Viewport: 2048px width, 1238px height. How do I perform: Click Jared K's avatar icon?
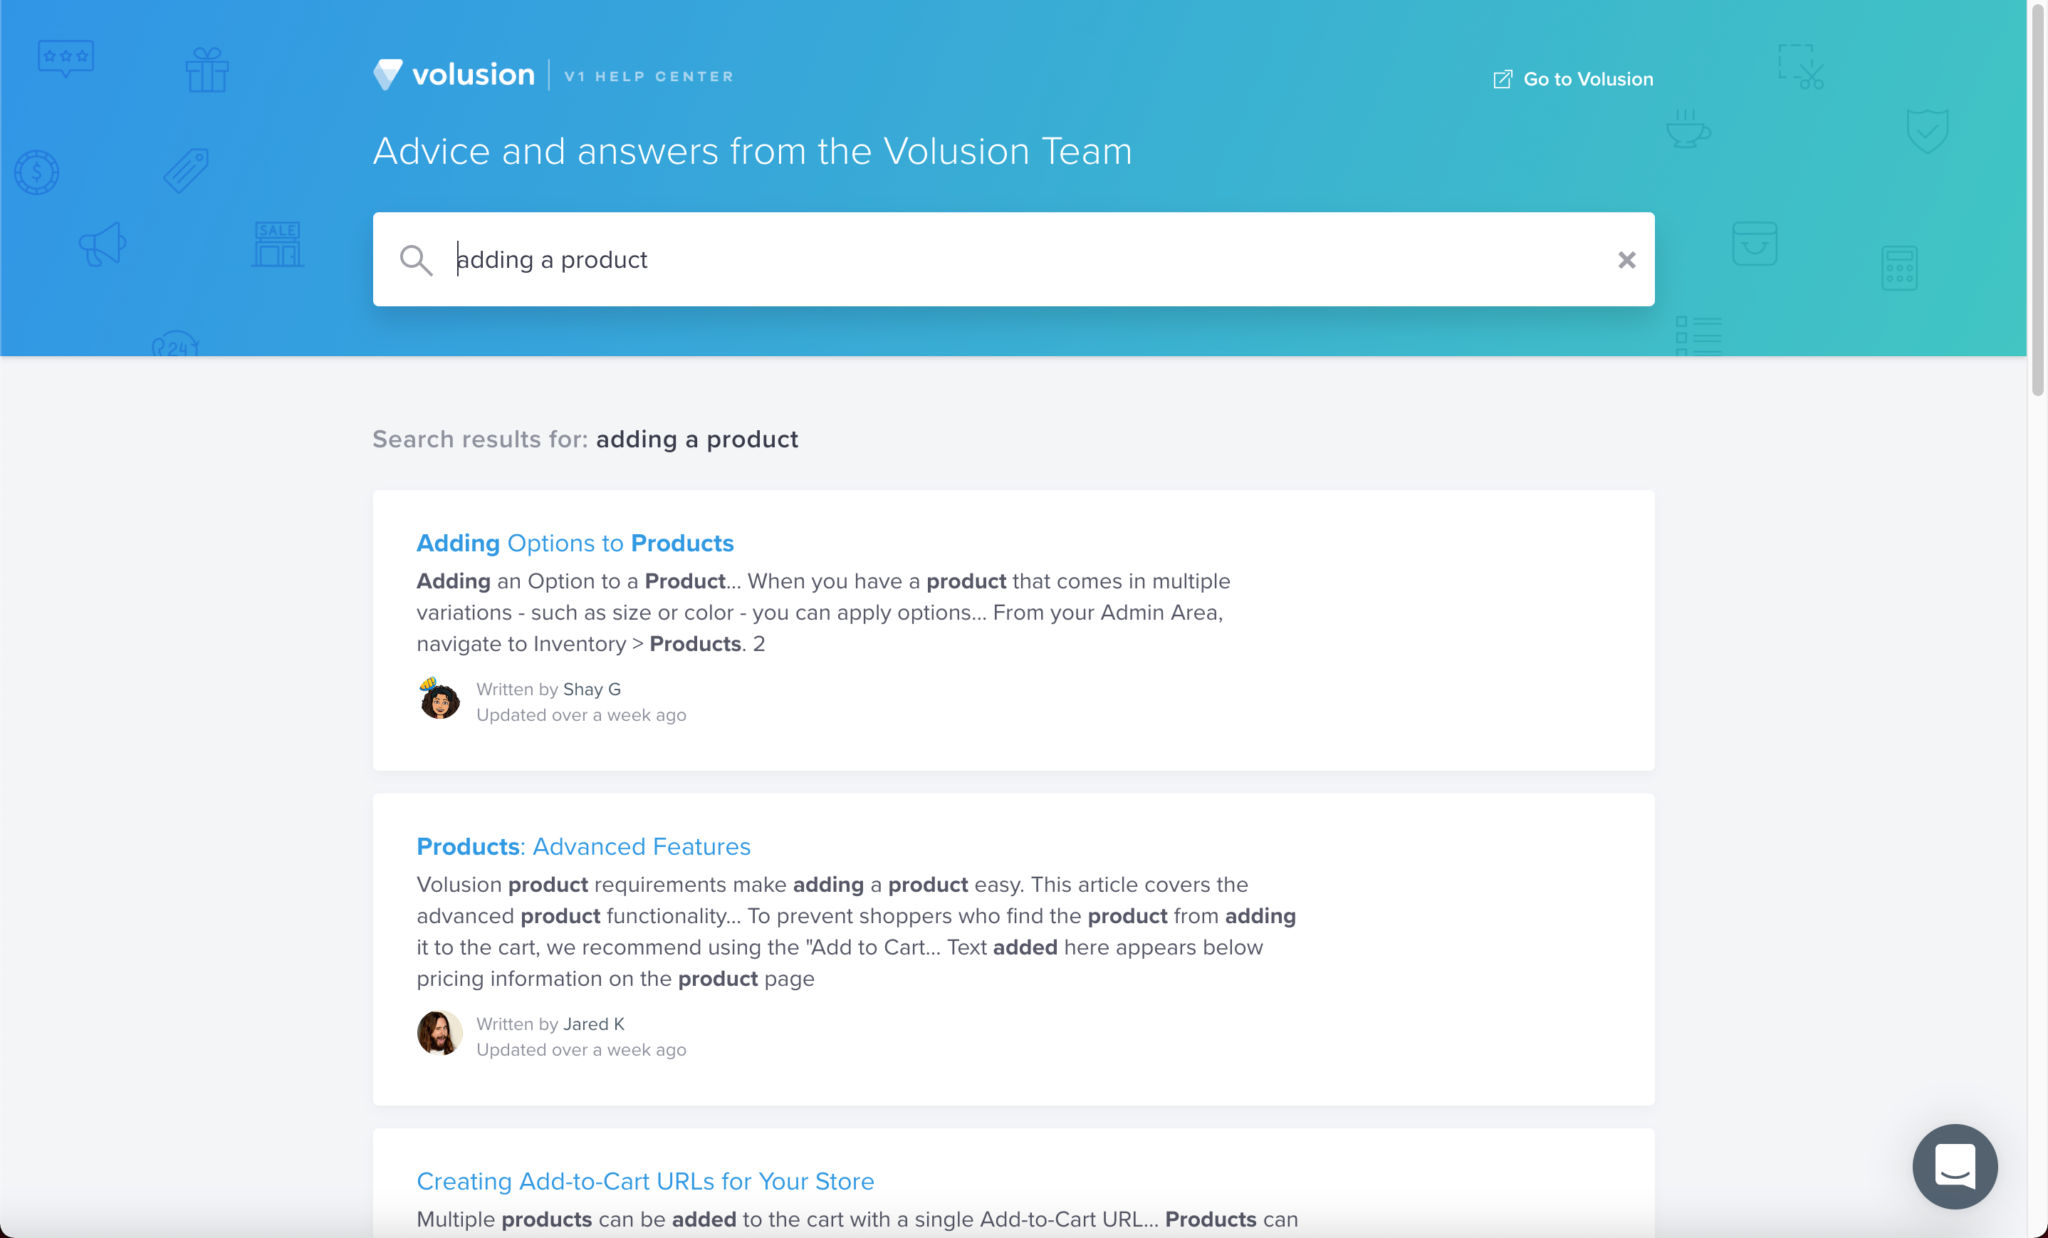tap(440, 1032)
